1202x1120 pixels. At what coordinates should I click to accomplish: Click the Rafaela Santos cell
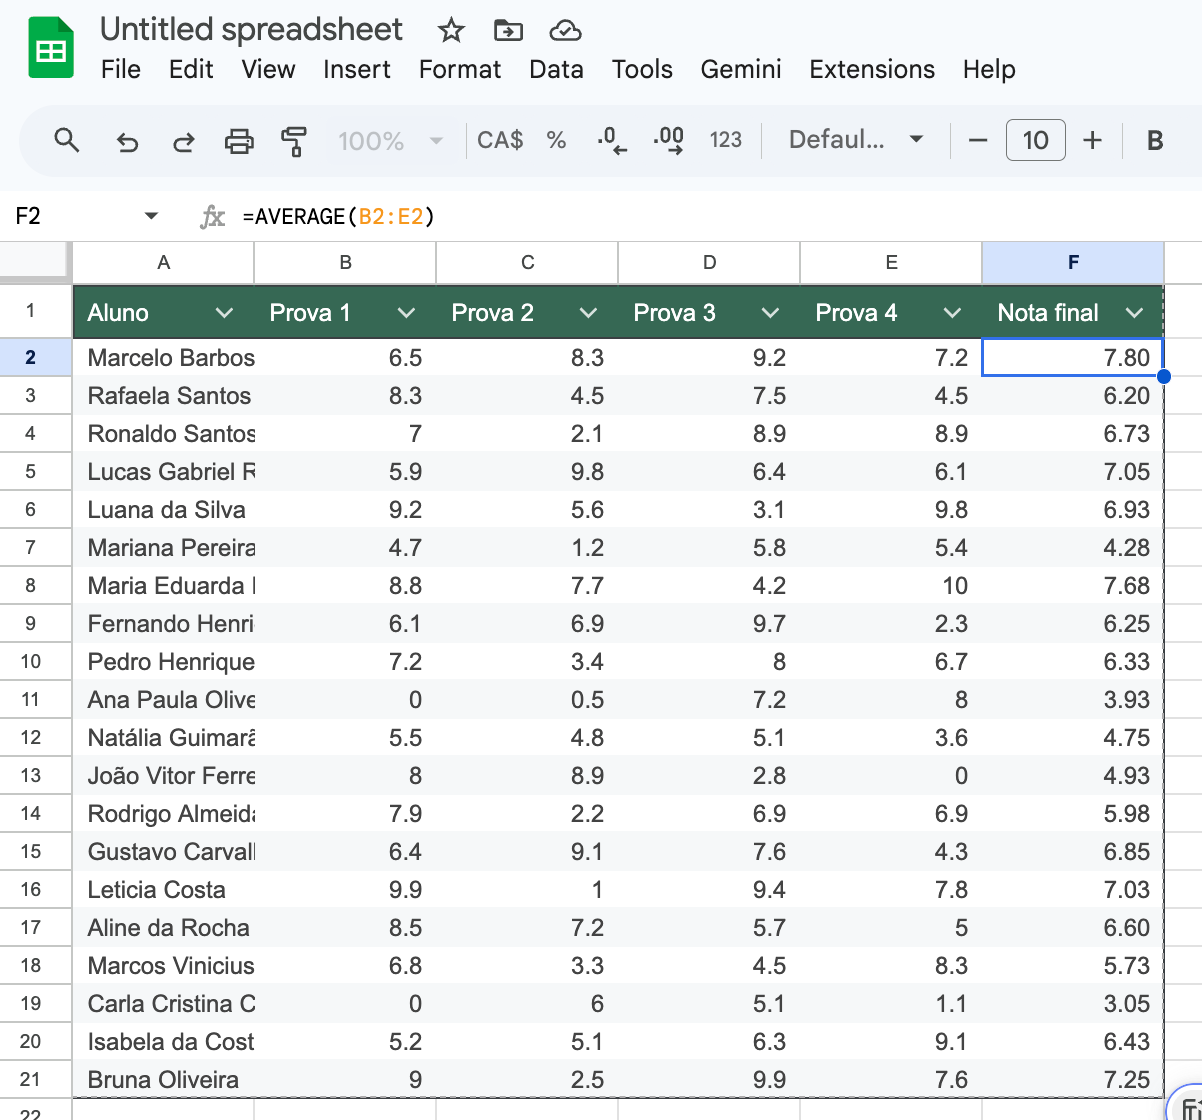(x=164, y=396)
